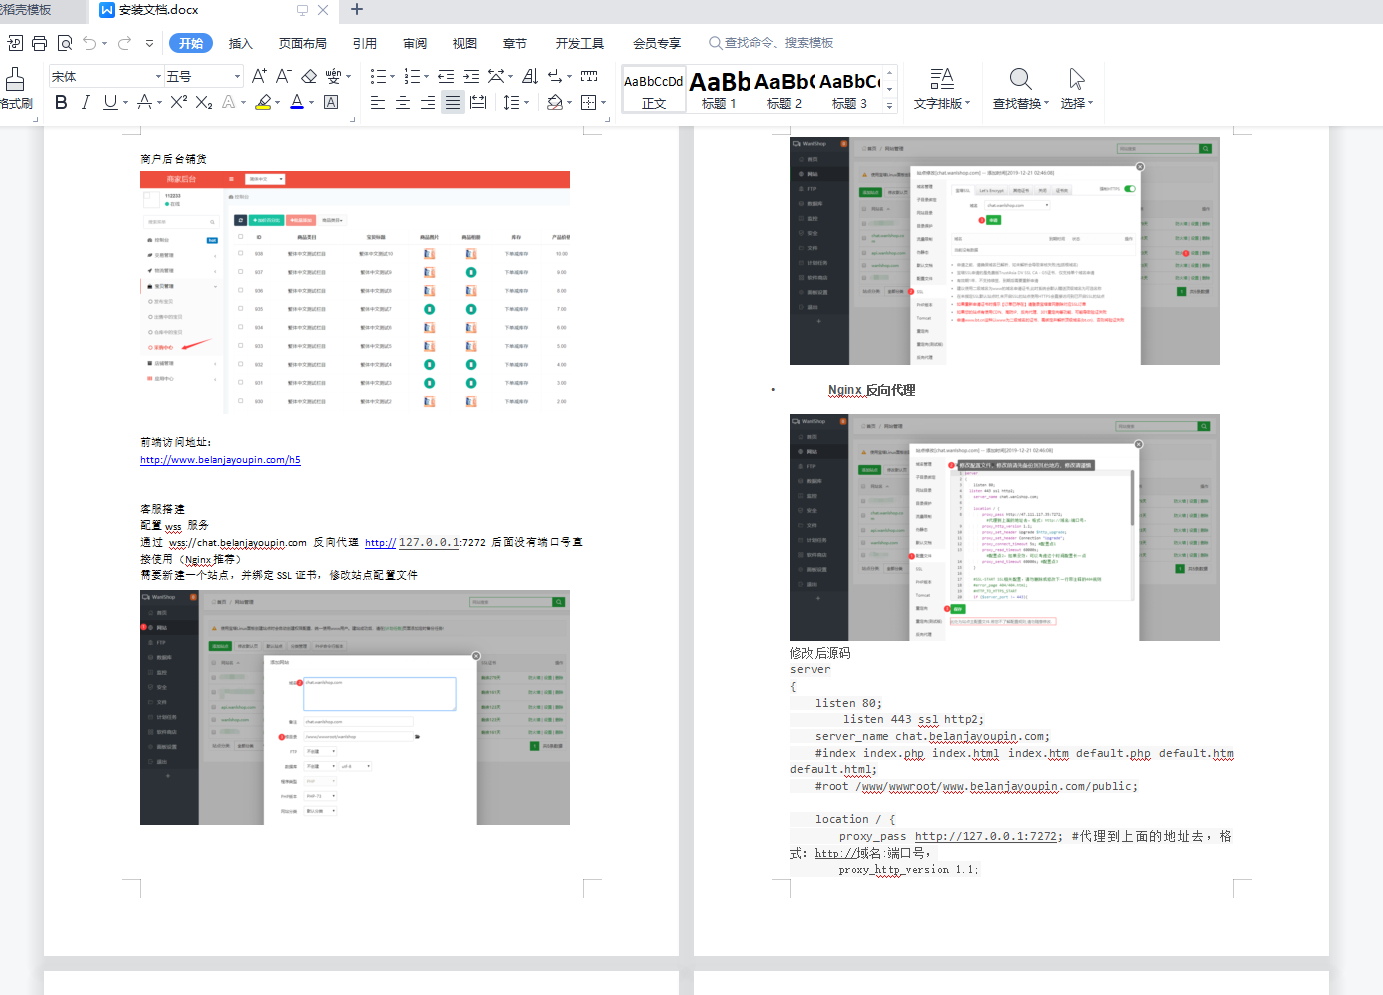Click the Print icon
The width and height of the screenshot is (1383, 995).
[x=39, y=43]
